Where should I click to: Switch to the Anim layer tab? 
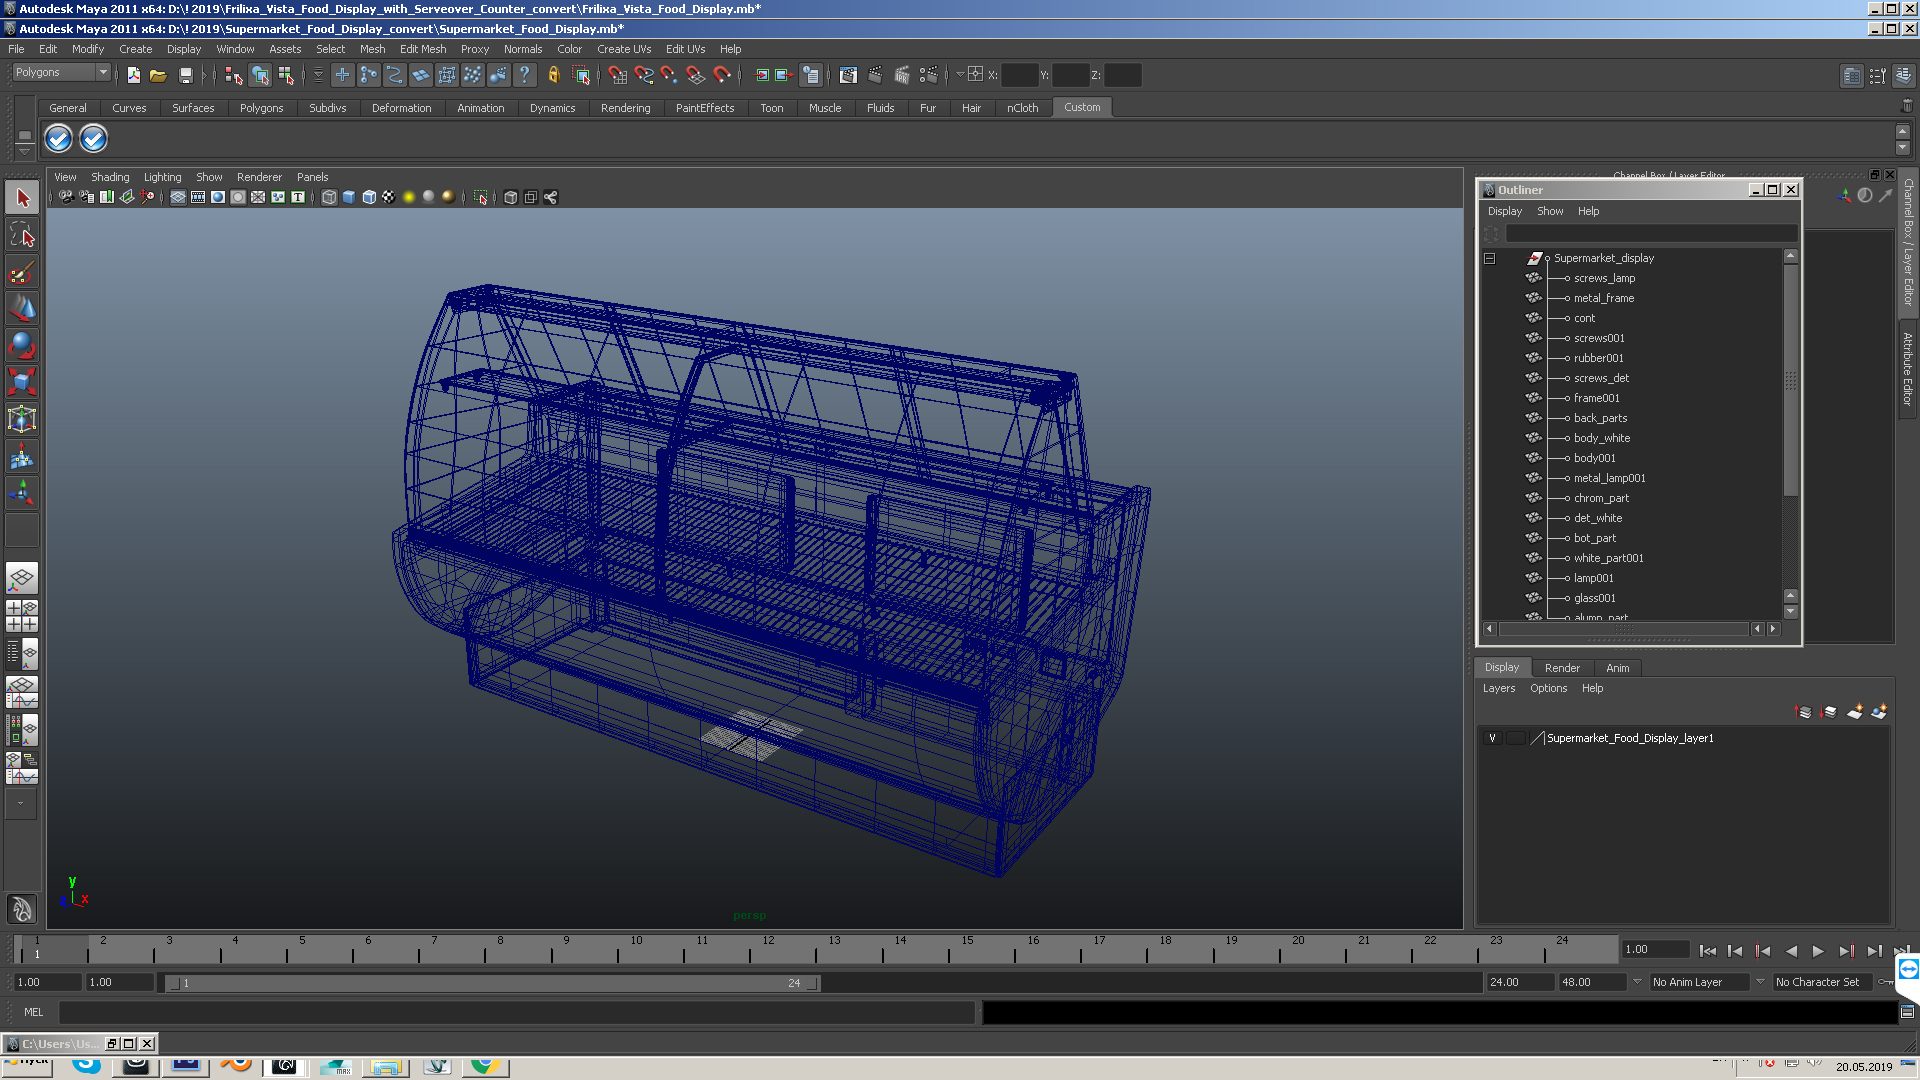click(x=1617, y=668)
